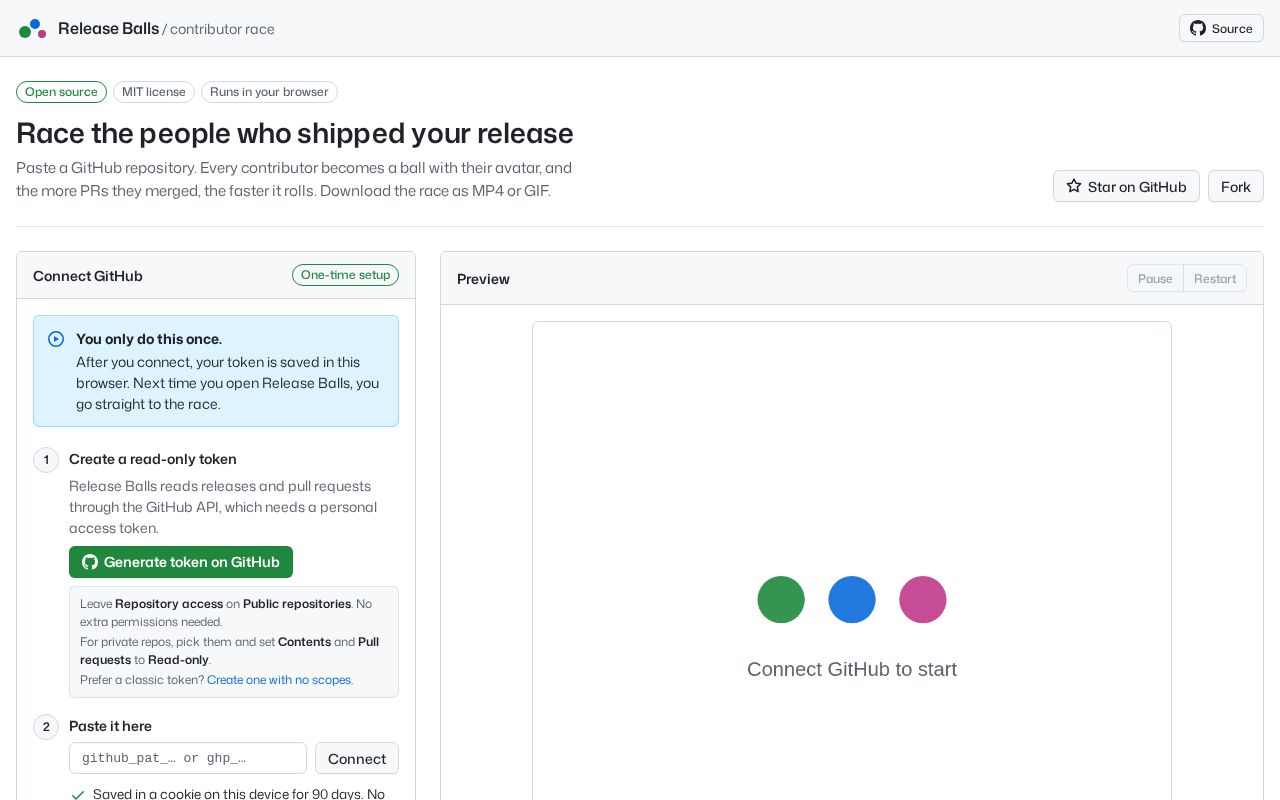Click the GitHub icon in the Generate token button

pyautogui.click(x=90, y=562)
